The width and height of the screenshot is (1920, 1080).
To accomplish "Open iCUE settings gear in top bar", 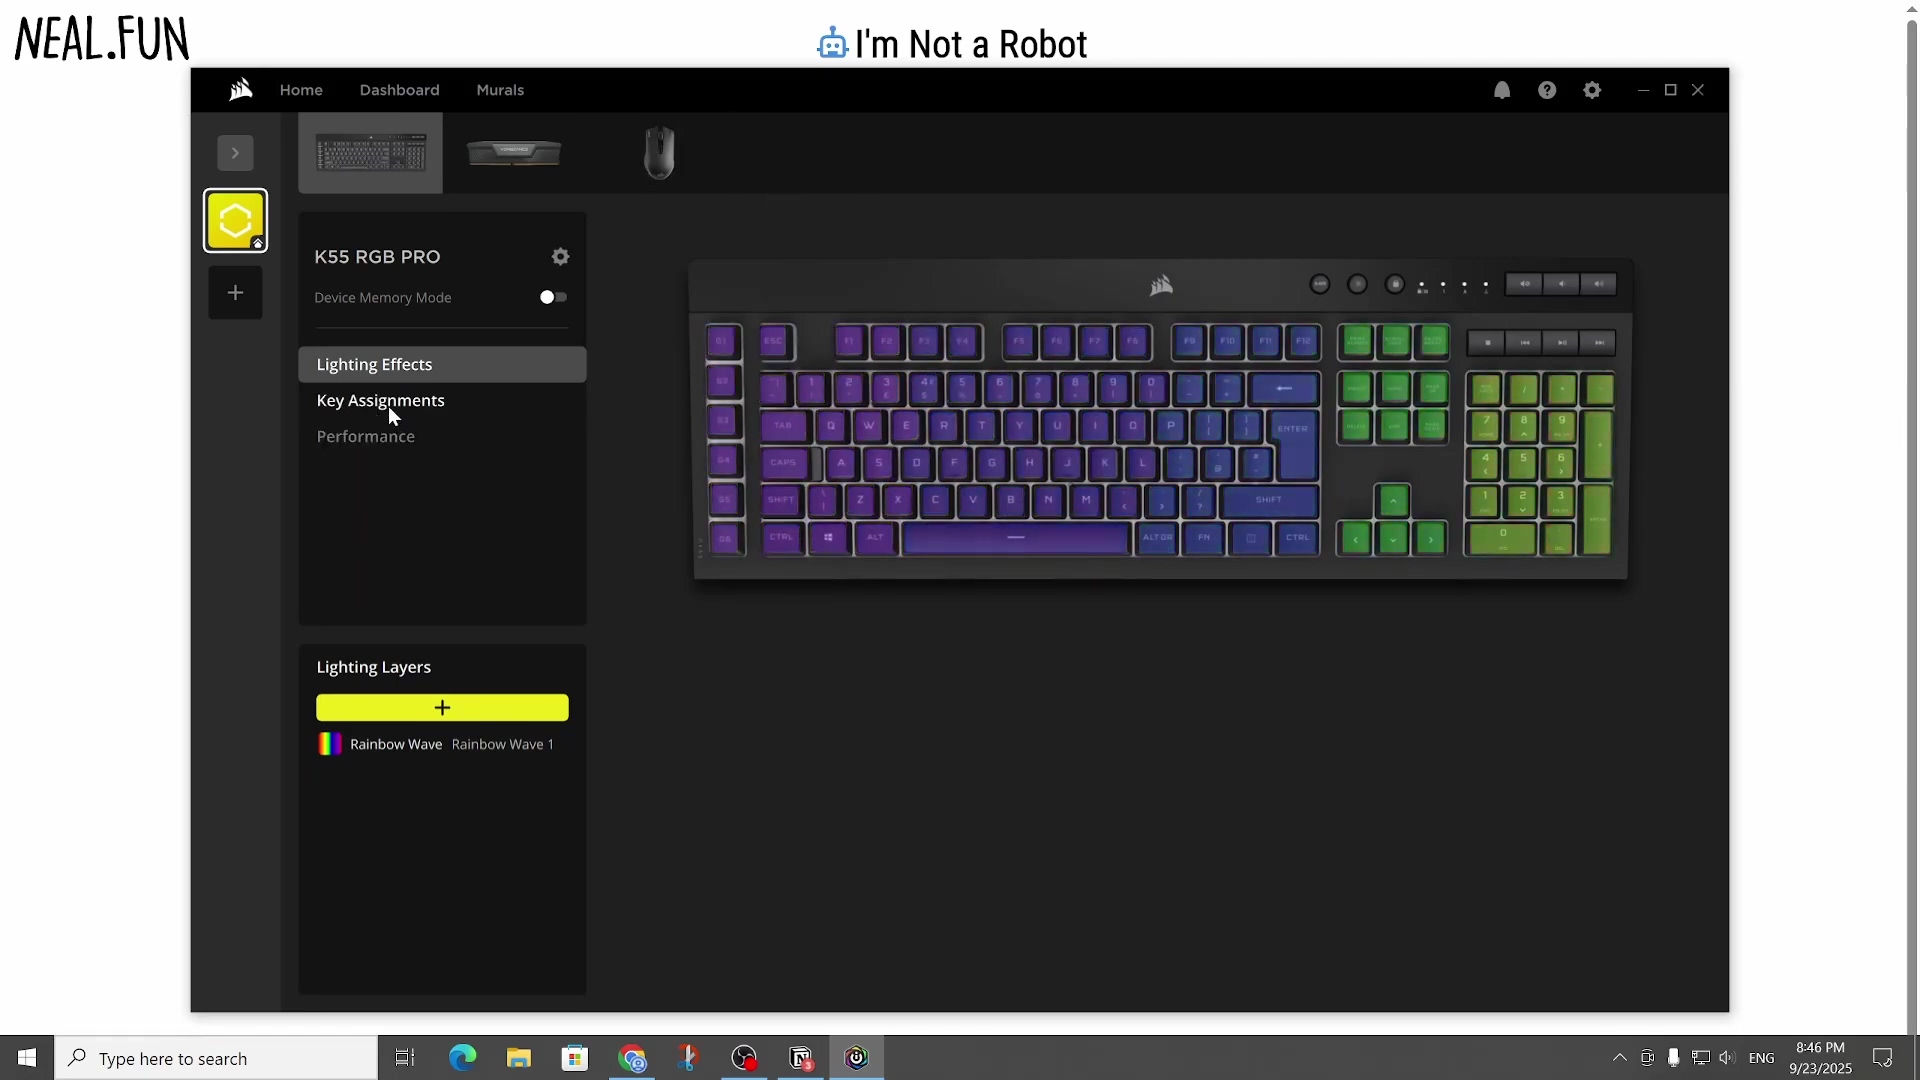I will pyautogui.click(x=1592, y=90).
